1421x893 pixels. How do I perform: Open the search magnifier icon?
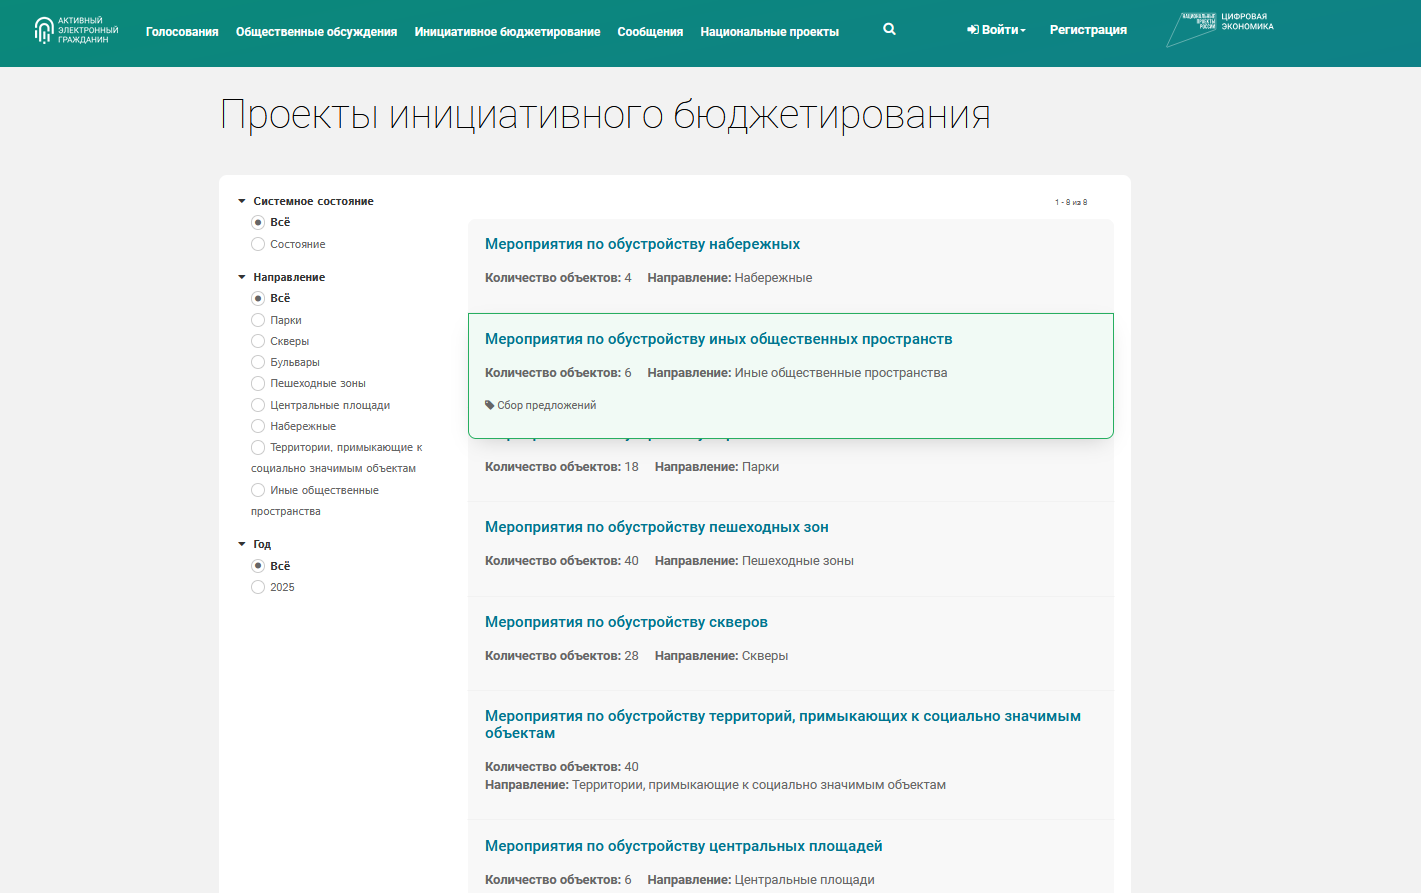point(889,29)
